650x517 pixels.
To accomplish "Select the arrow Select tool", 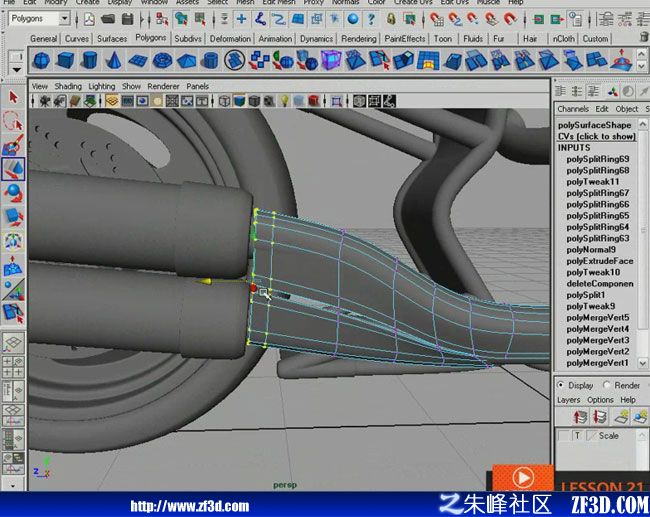I will tap(13, 97).
